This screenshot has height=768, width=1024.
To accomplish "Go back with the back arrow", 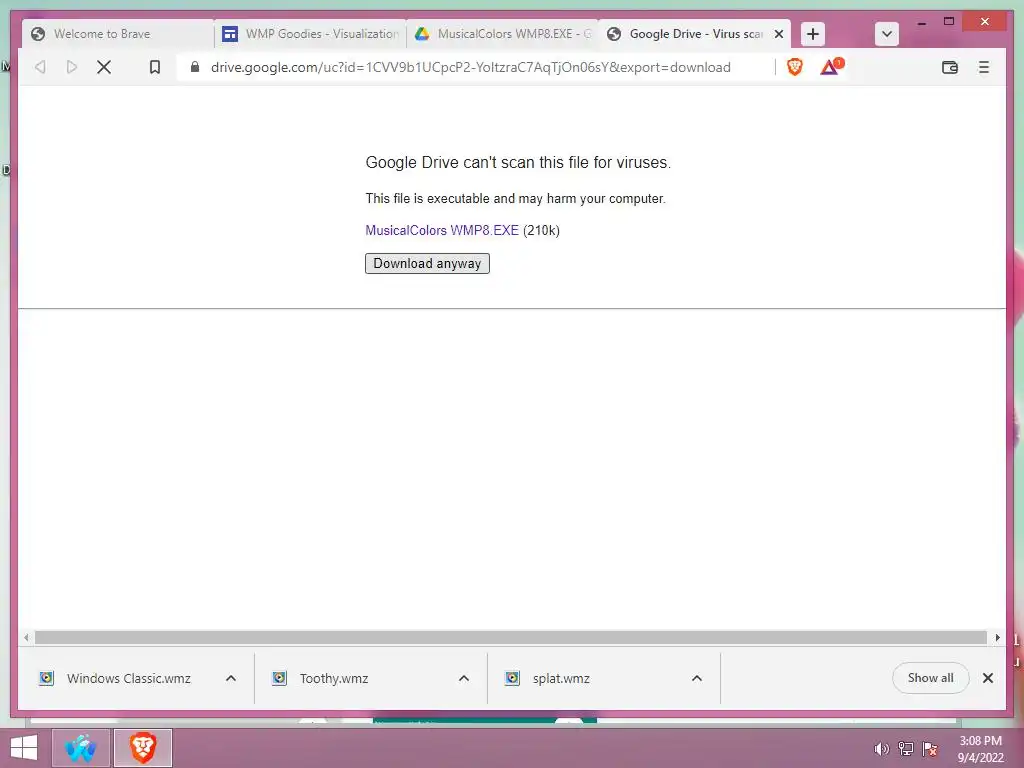I will coord(40,67).
